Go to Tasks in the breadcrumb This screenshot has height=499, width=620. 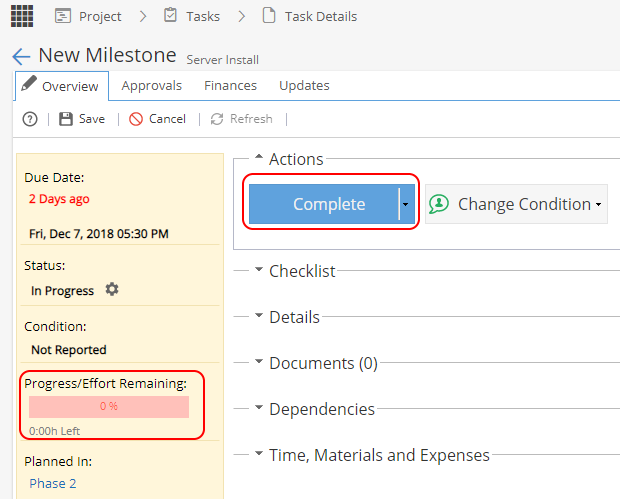[x=192, y=16]
